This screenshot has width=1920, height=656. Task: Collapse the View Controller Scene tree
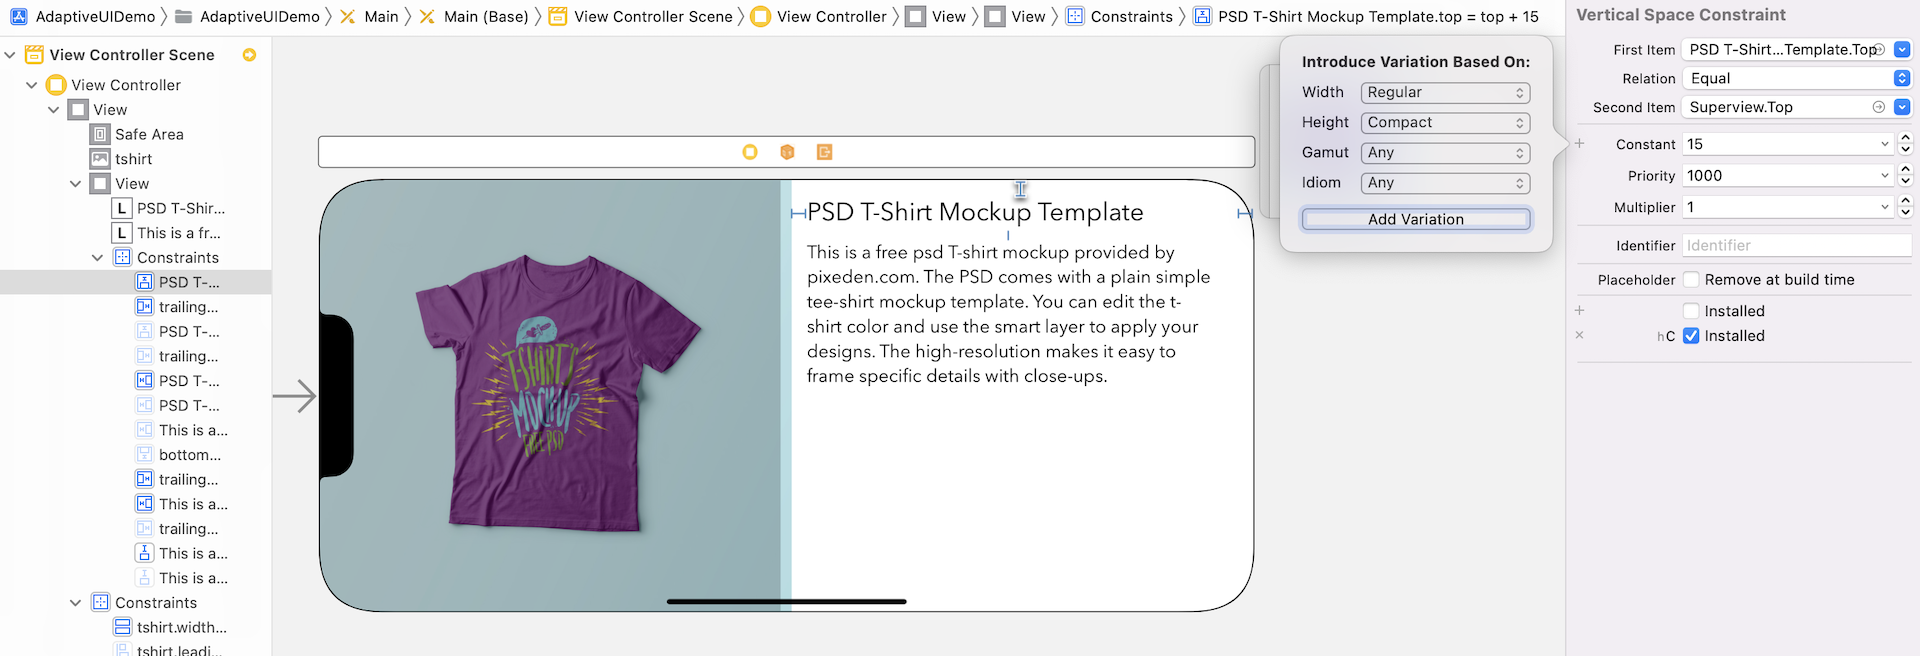click(10, 55)
